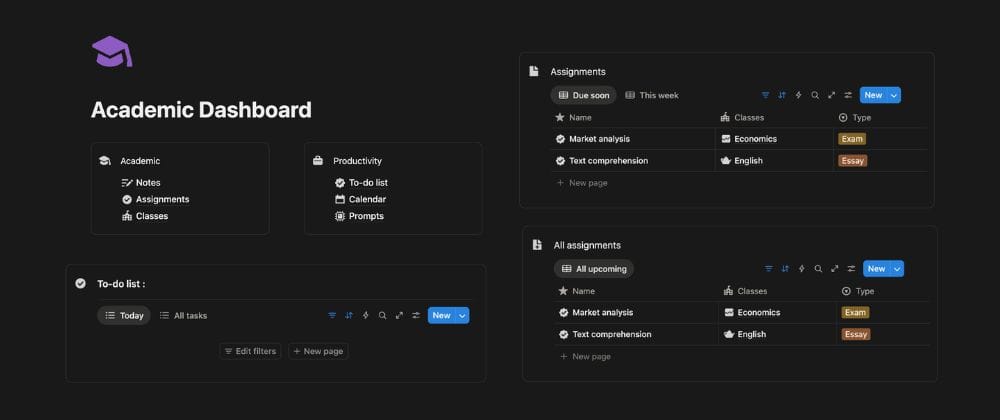Image resolution: width=1000 pixels, height=420 pixels.
Task: Open view settings icon in Assignments toolbar
Action: click(x=848, y=96)
